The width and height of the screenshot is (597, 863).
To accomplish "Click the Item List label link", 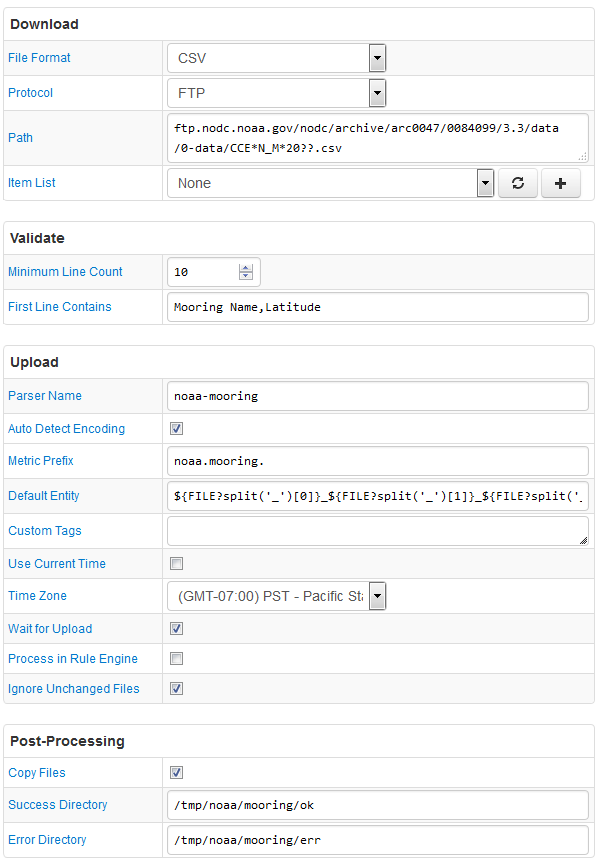I will tap(31, 183).
